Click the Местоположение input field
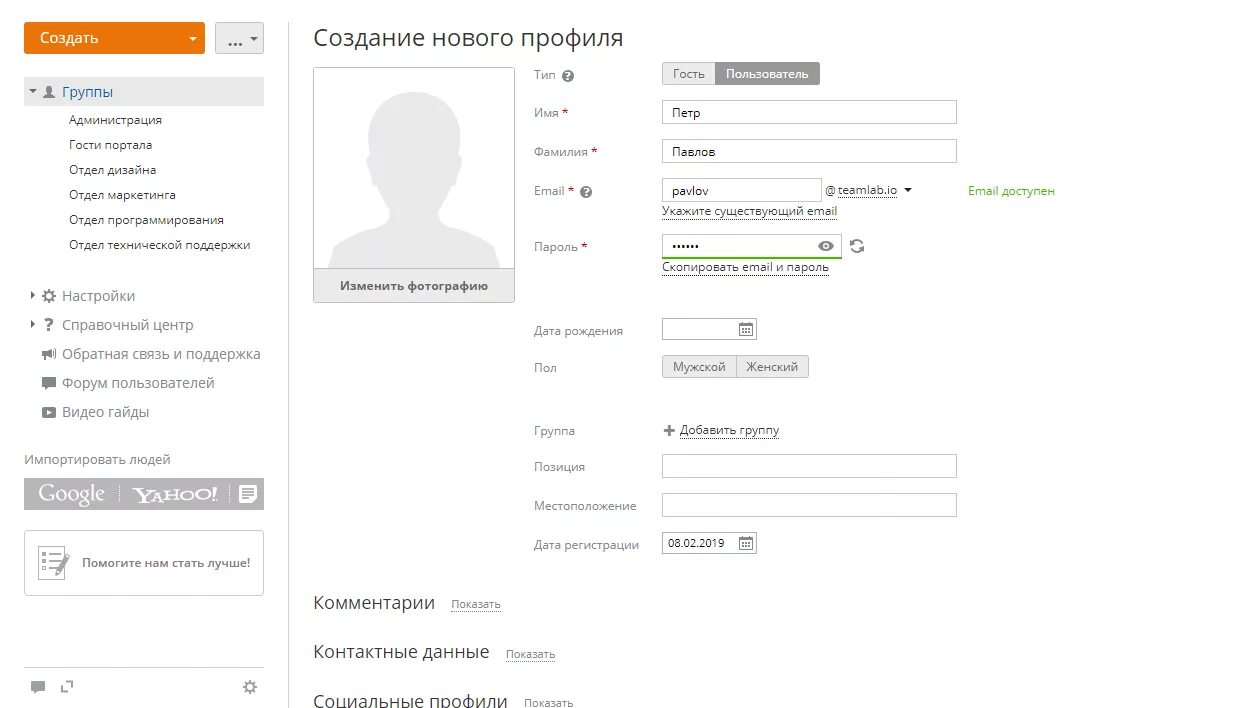This screenshot has width=1240, height=708. pos(809,505)
